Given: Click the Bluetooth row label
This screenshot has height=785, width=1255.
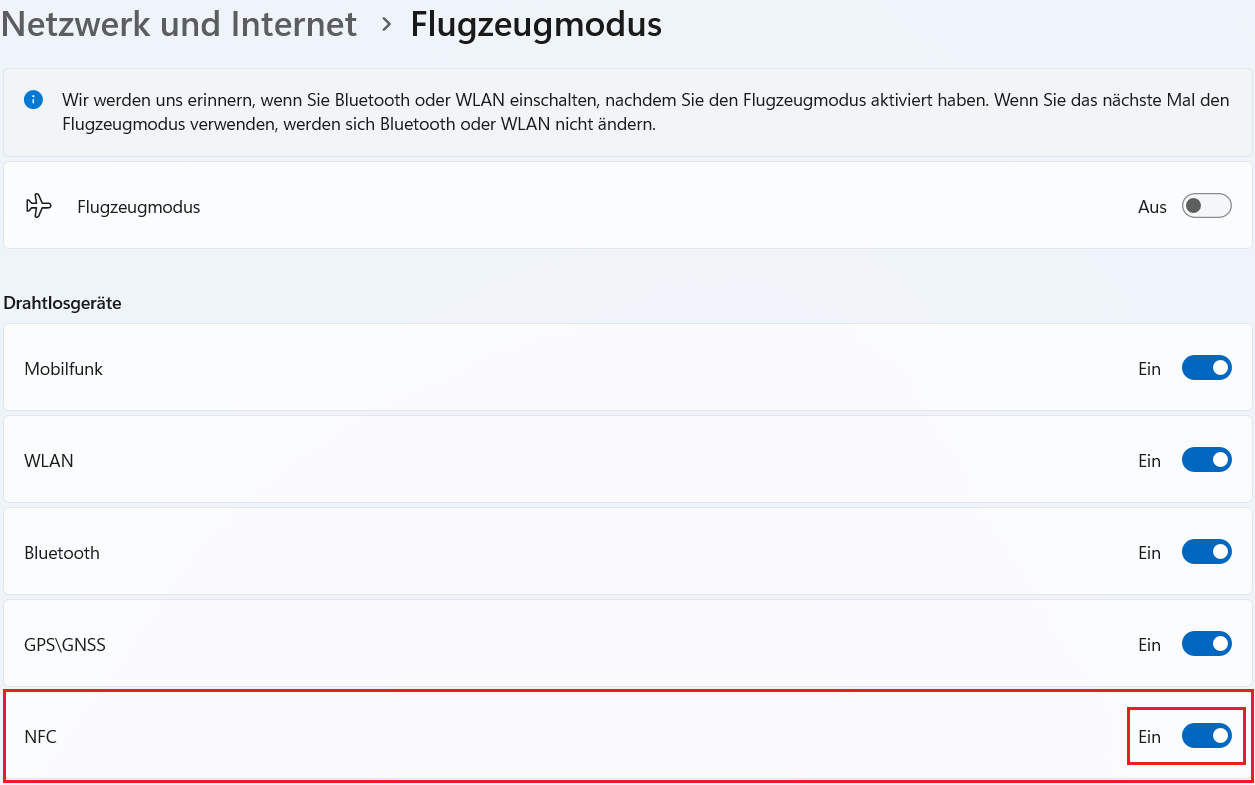Looking at the screenshot, I should (x=62, y=553).
